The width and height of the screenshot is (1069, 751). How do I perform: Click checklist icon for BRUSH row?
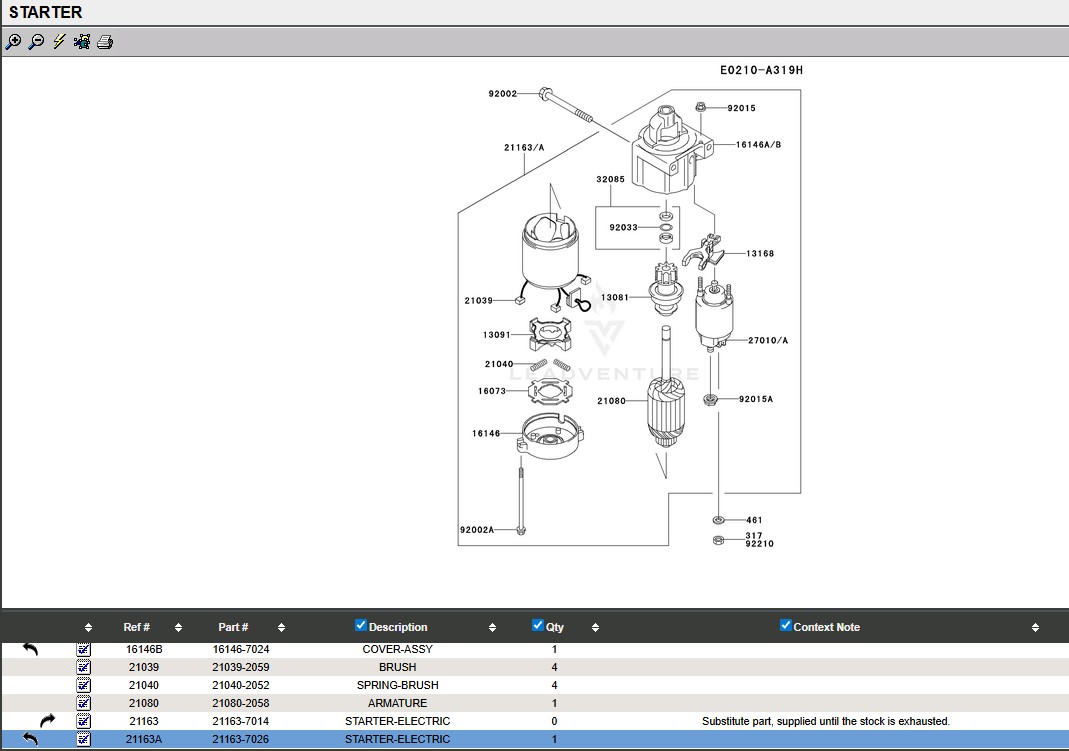tap(84, 667)
